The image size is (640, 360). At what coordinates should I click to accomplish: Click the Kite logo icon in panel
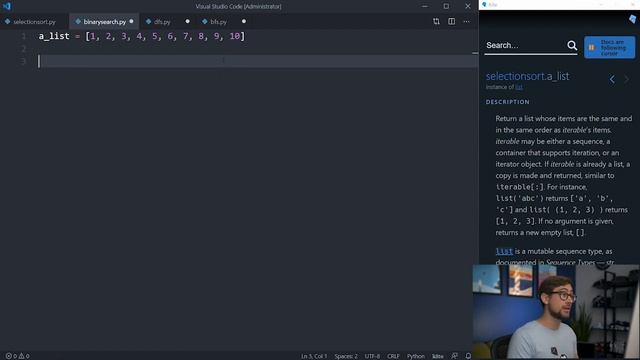(x=633, y=19)
